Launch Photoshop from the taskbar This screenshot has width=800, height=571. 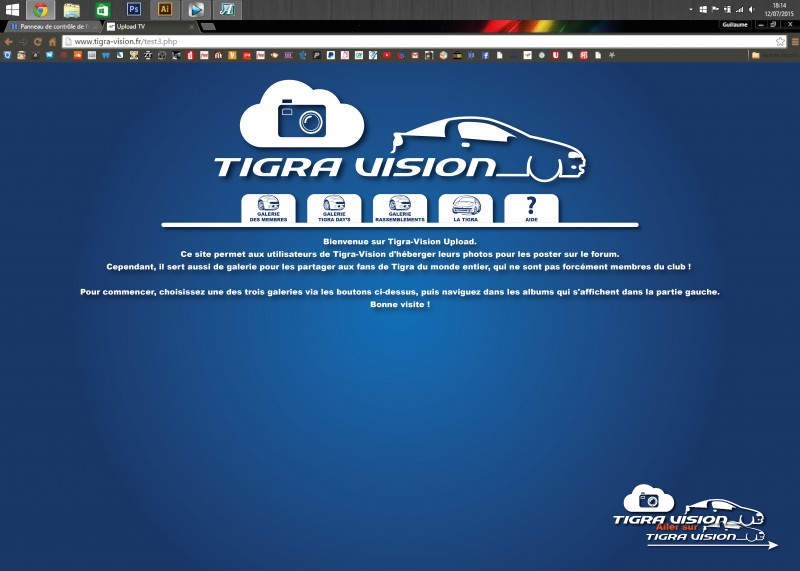133,9
